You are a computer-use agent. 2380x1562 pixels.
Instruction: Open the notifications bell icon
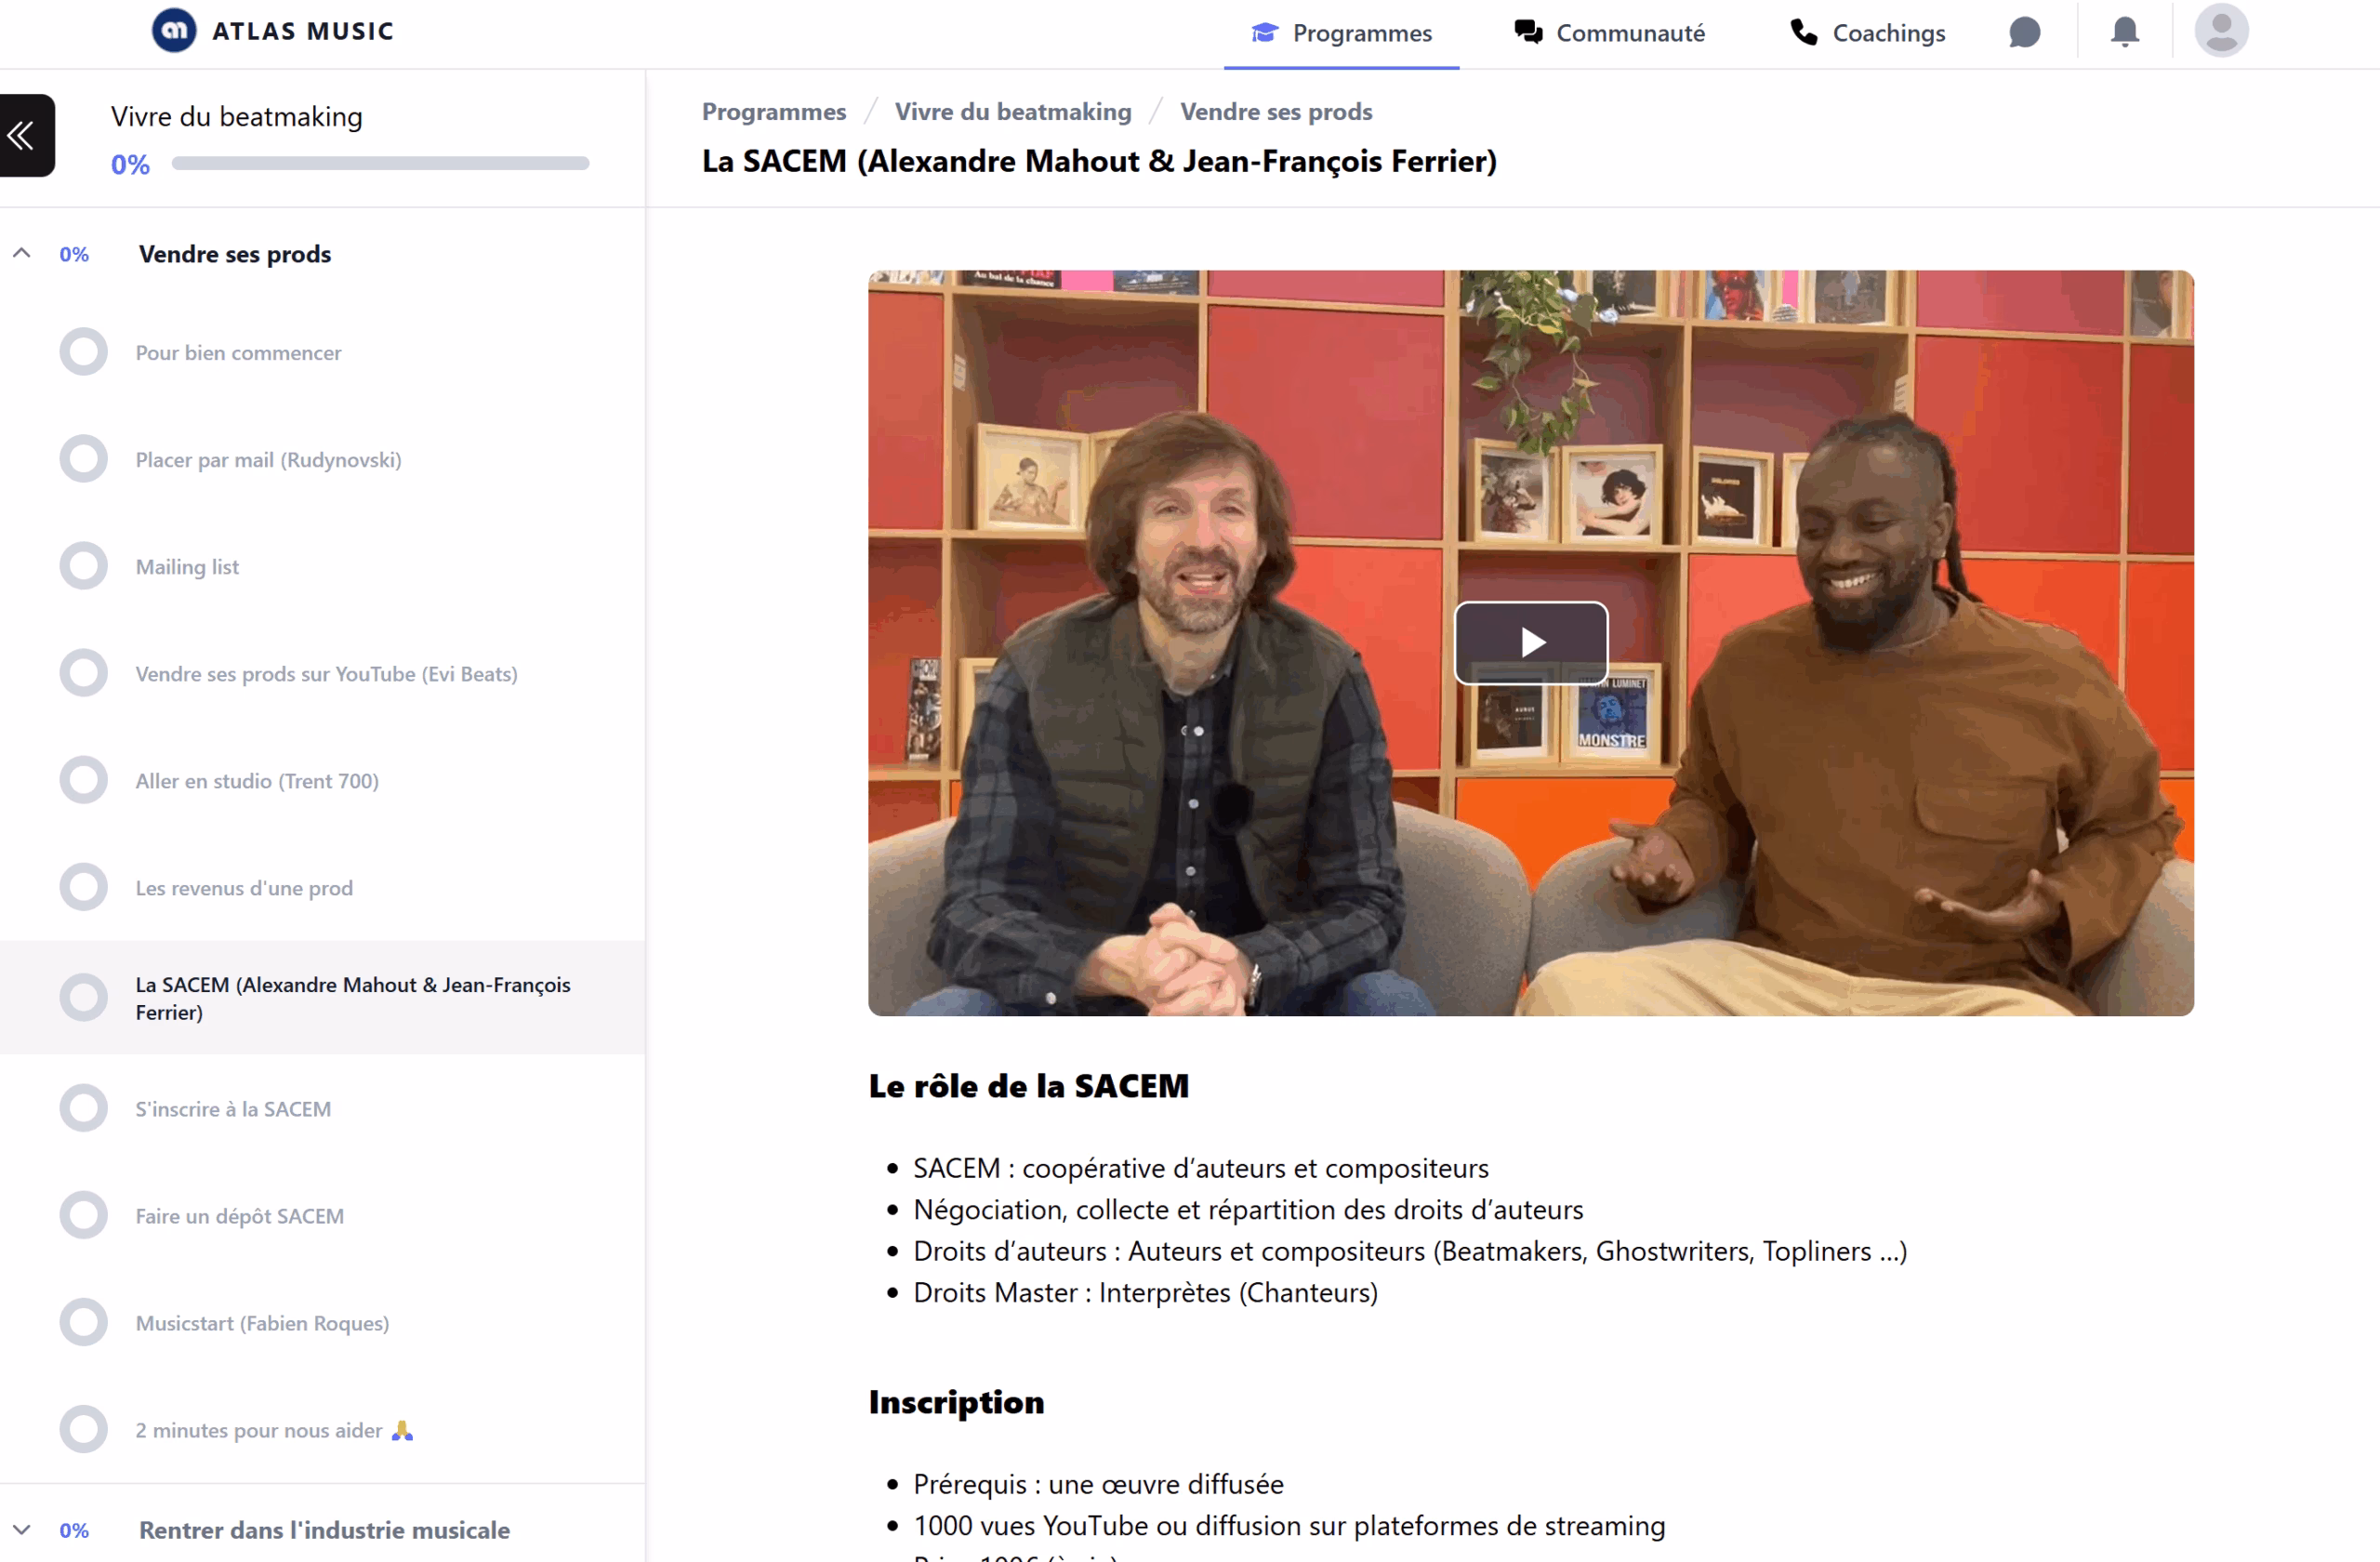[2124, 32]
